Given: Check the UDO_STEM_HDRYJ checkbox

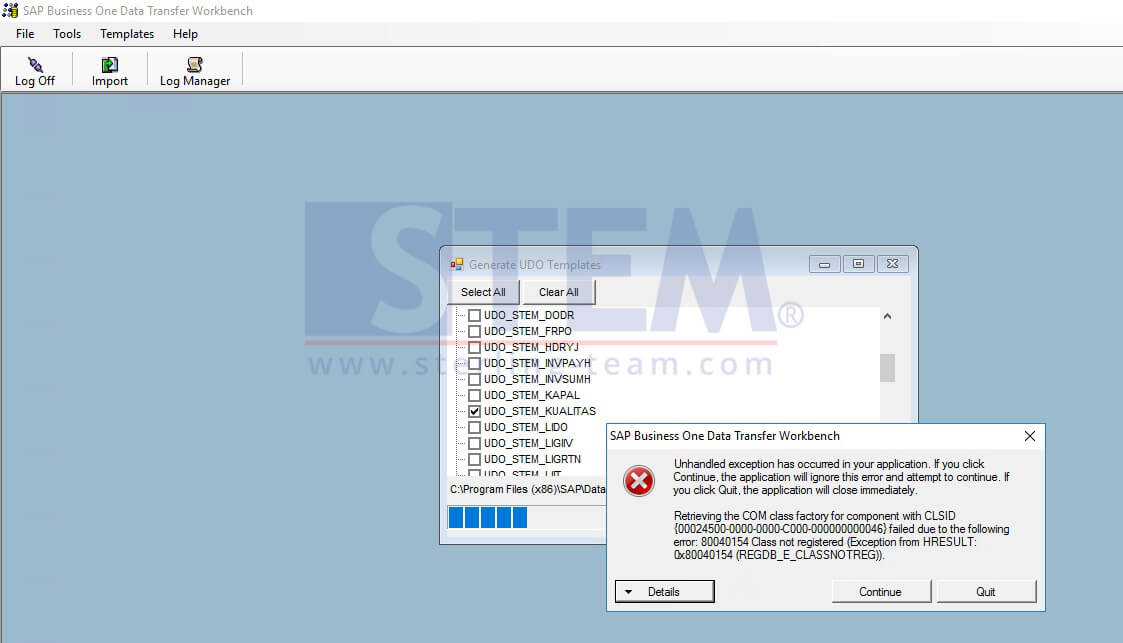Looking at the screenshot, I should click(474, 347).
